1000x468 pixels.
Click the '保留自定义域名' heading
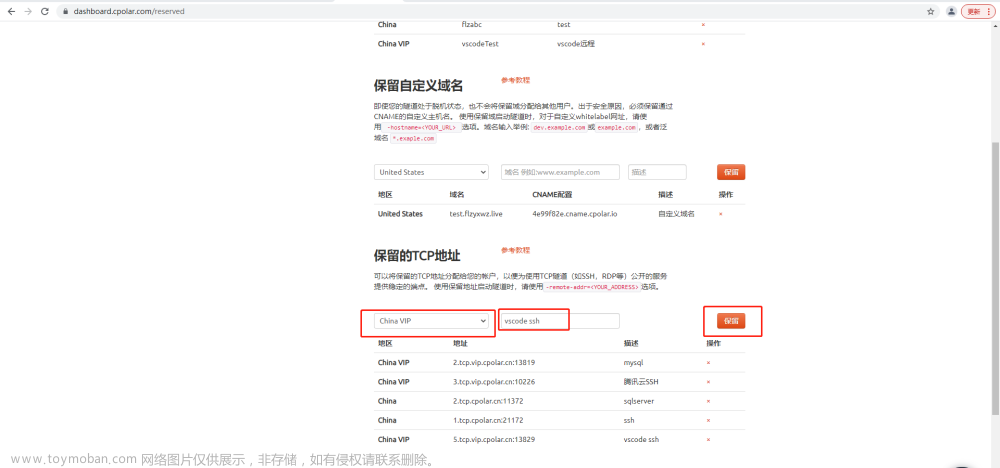(418, 85)
